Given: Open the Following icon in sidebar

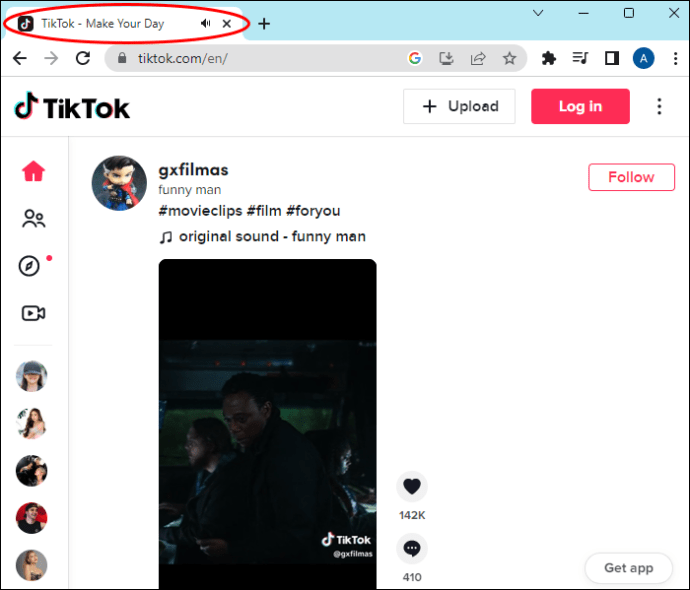Looking at the screenshot, I should pyautogui.click(x=33, y=219).
